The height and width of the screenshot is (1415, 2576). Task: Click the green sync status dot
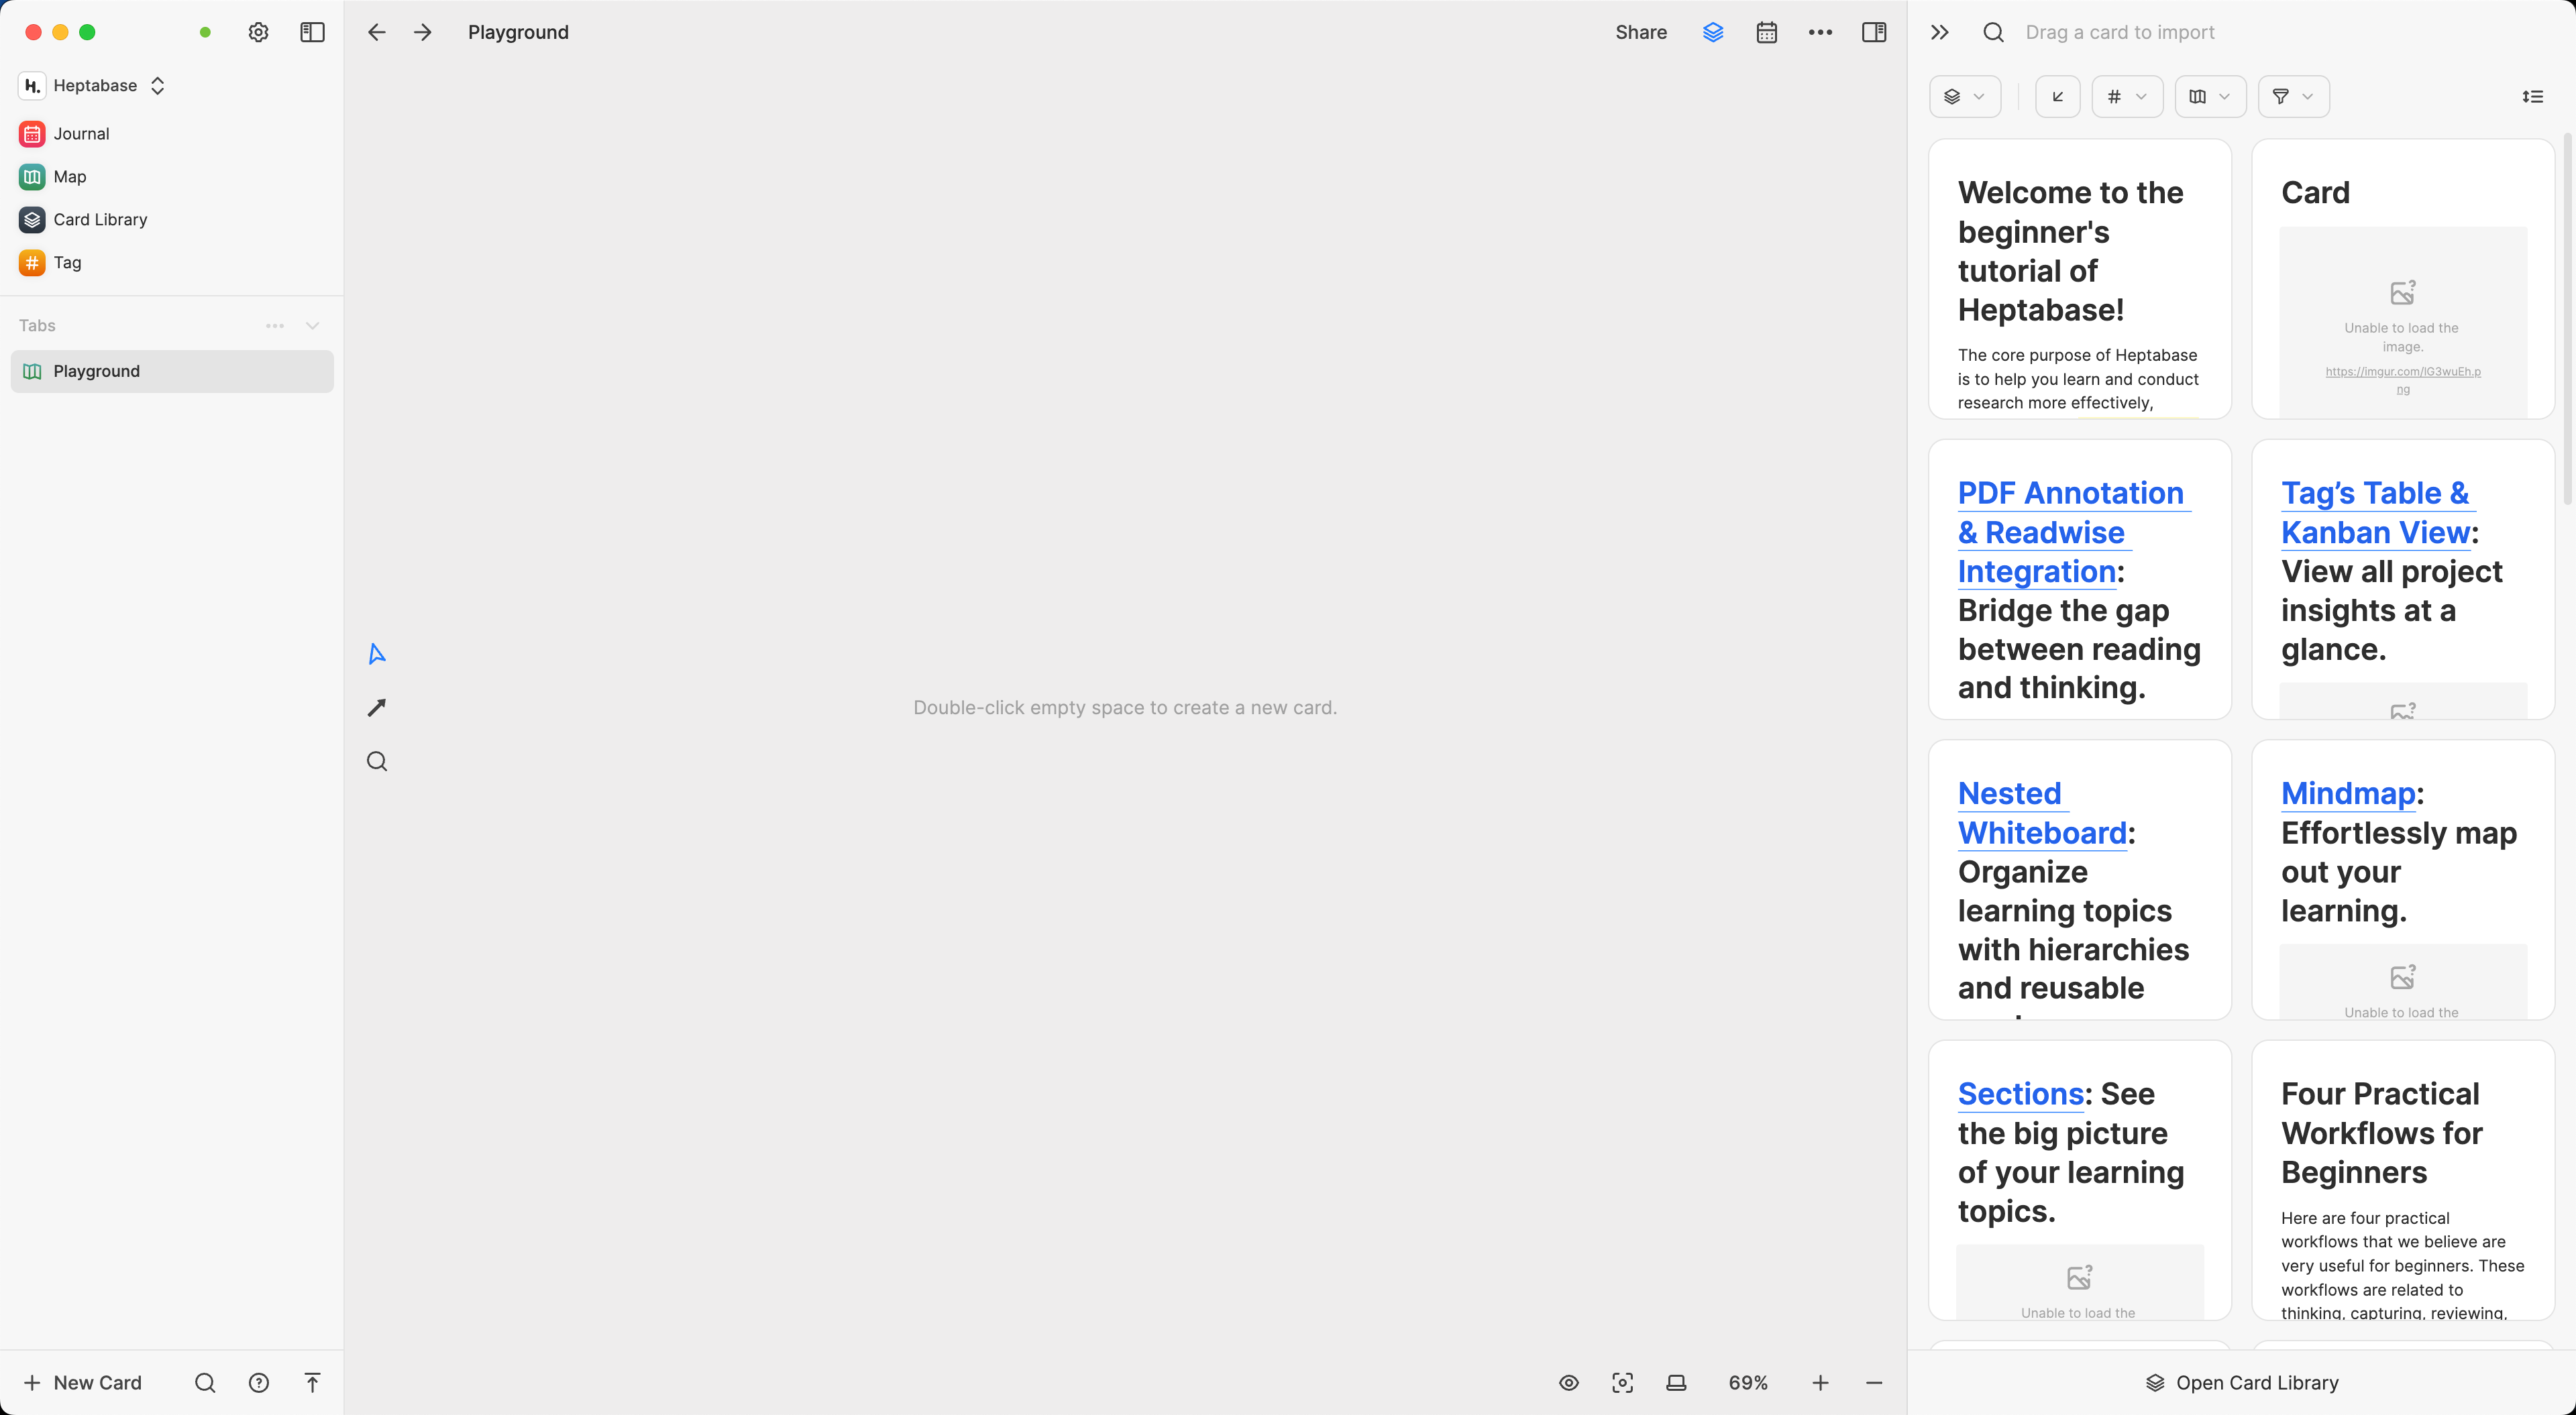click(205, 32)
